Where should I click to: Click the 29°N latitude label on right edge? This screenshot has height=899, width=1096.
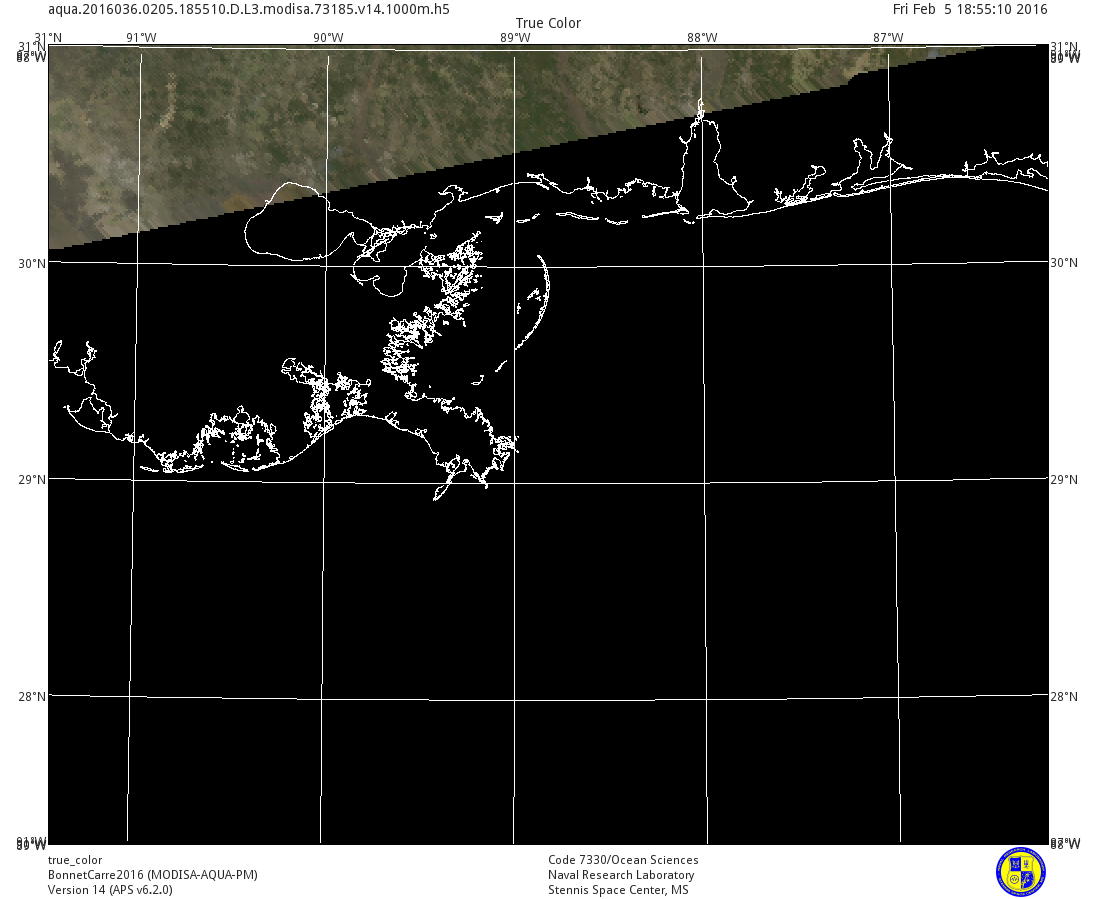coord(1064,480)
